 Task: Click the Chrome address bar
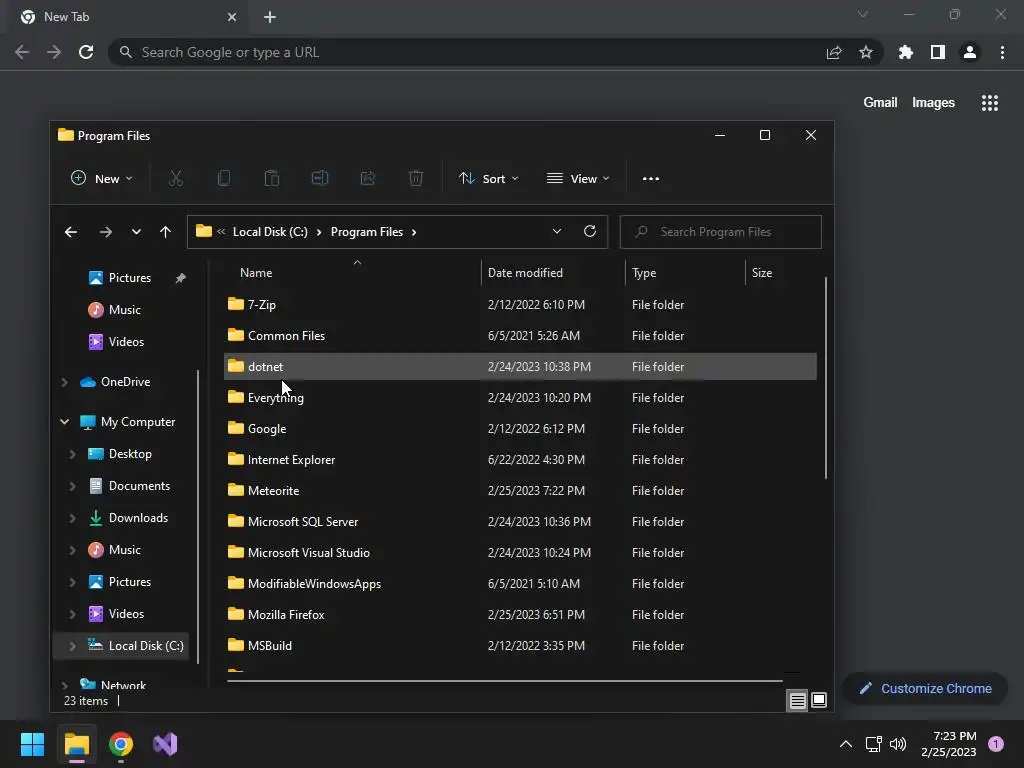click(464, 52)
